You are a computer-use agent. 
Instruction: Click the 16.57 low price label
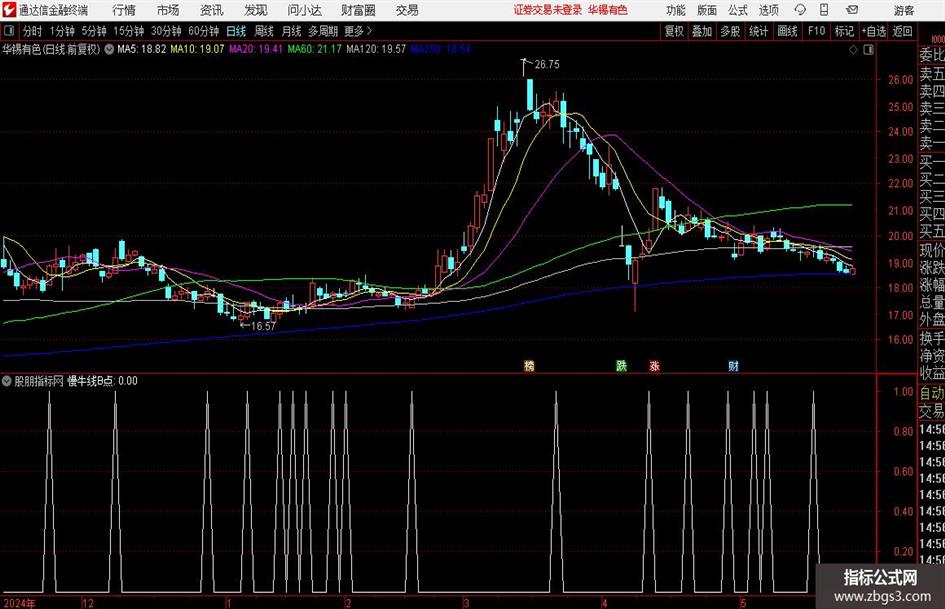(263, 326)
